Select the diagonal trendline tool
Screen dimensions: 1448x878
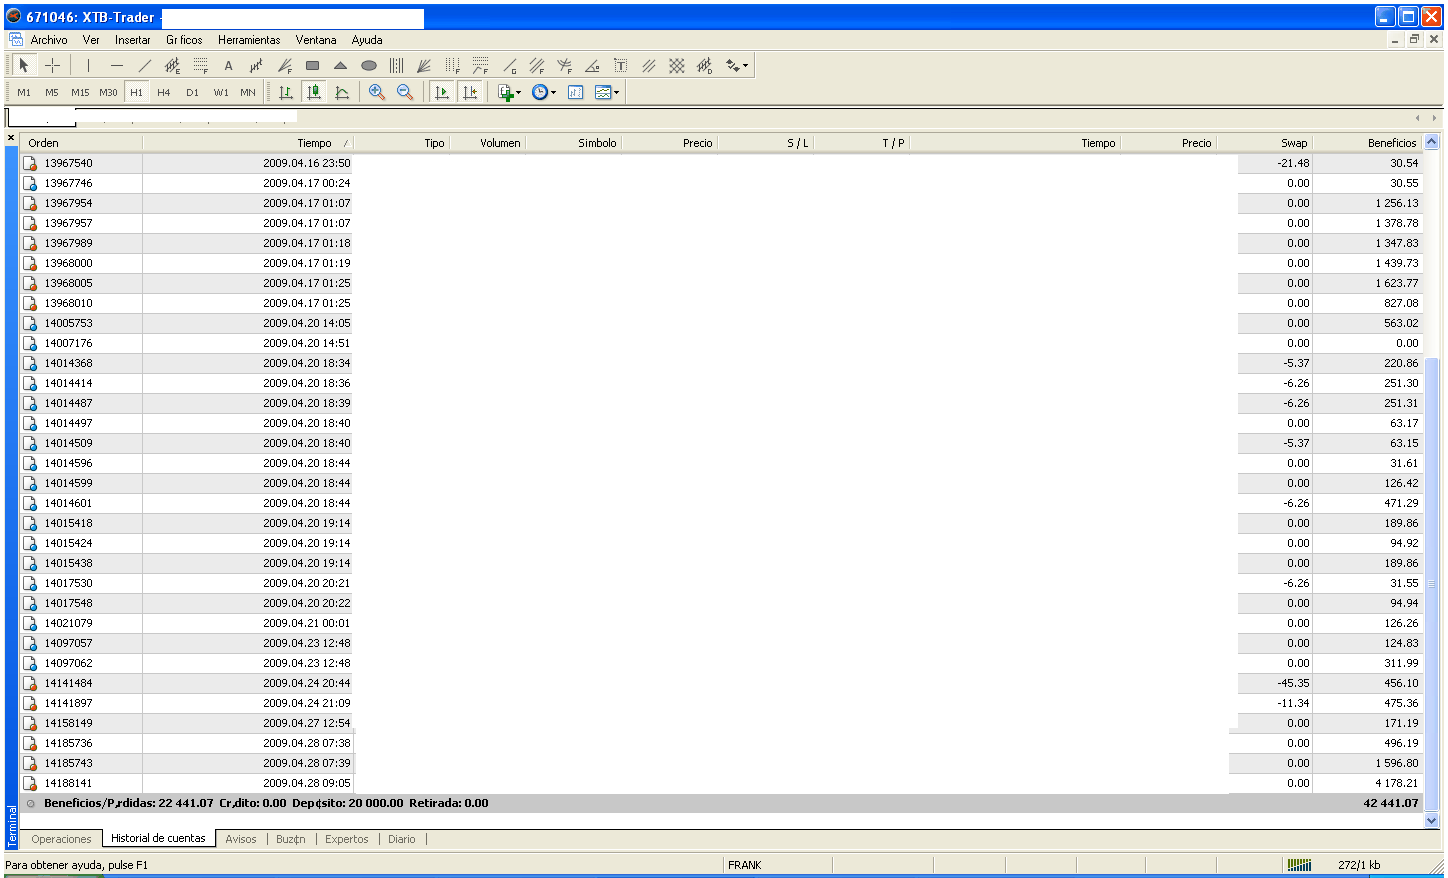[x=144, y=66]
